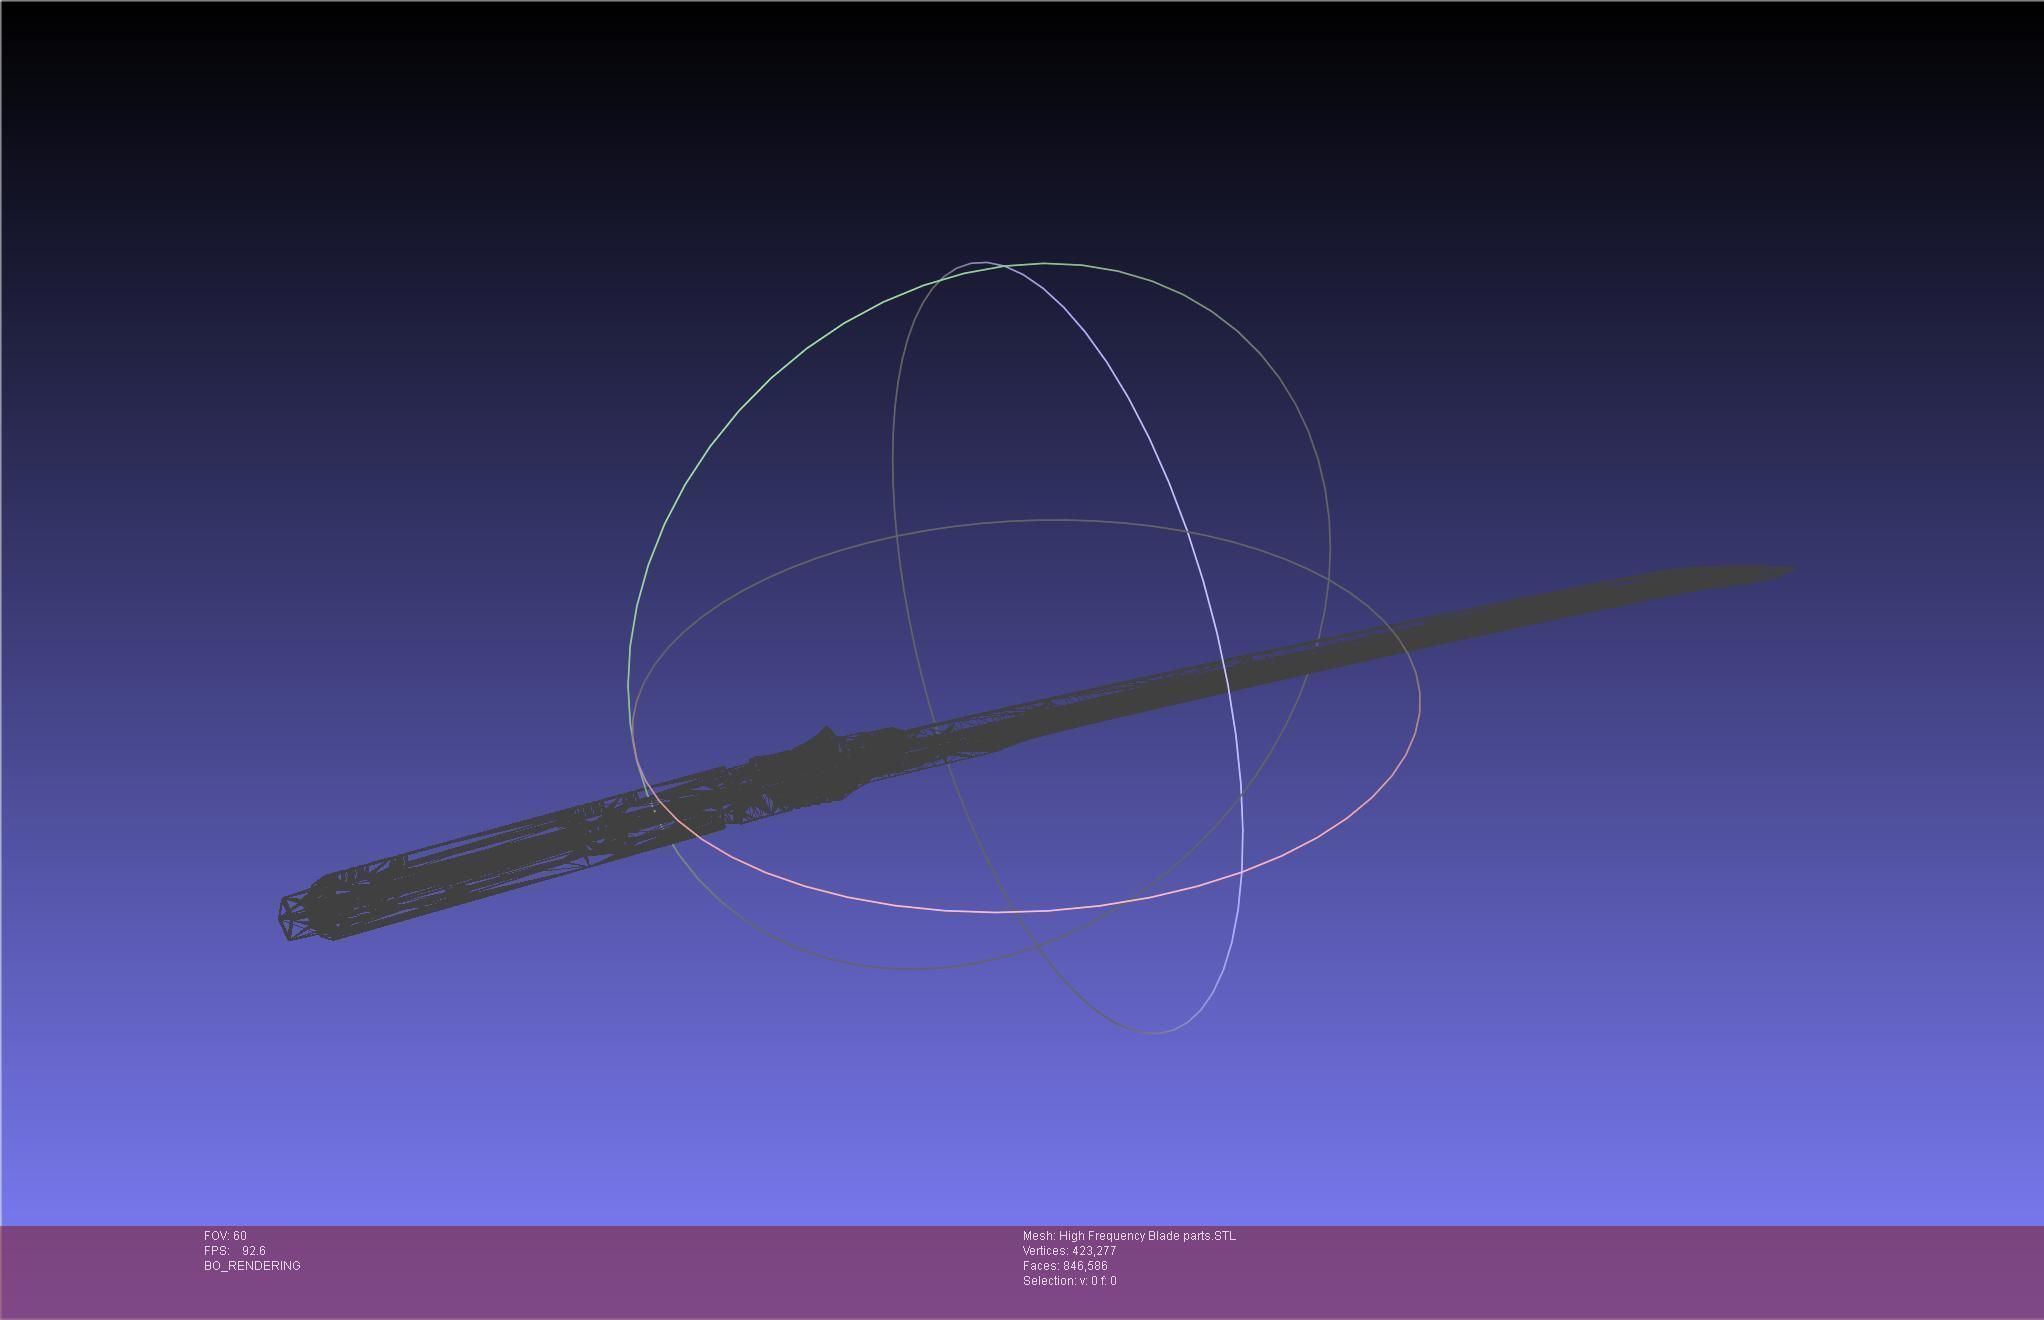This screenshot has width=2044, height=1320.
Task: Click the Selection: v: 0 f: 0 text
Action: click(1069, 1281)
